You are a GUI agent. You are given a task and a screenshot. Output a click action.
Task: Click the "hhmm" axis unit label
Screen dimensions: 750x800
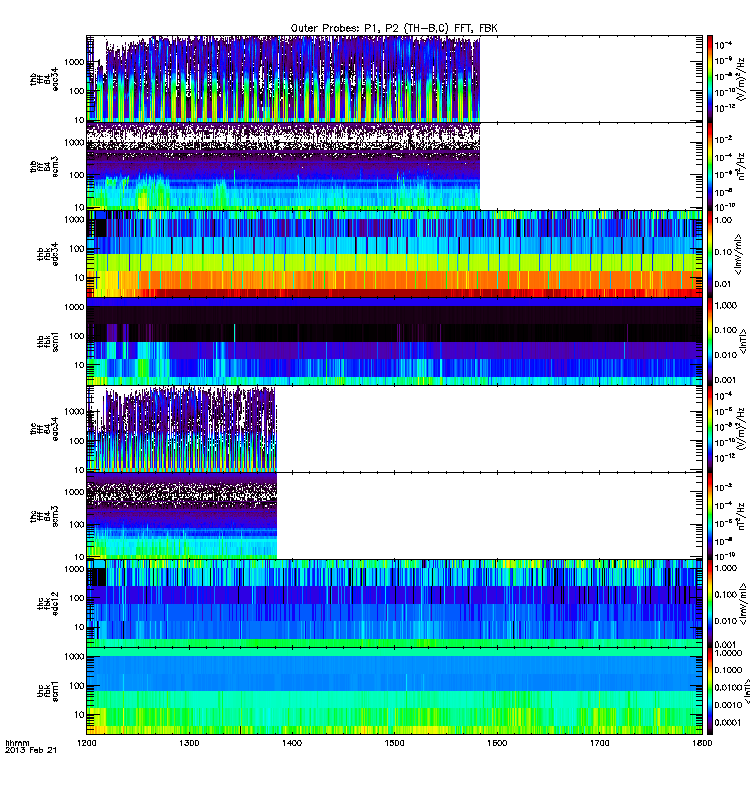point(17,743)
